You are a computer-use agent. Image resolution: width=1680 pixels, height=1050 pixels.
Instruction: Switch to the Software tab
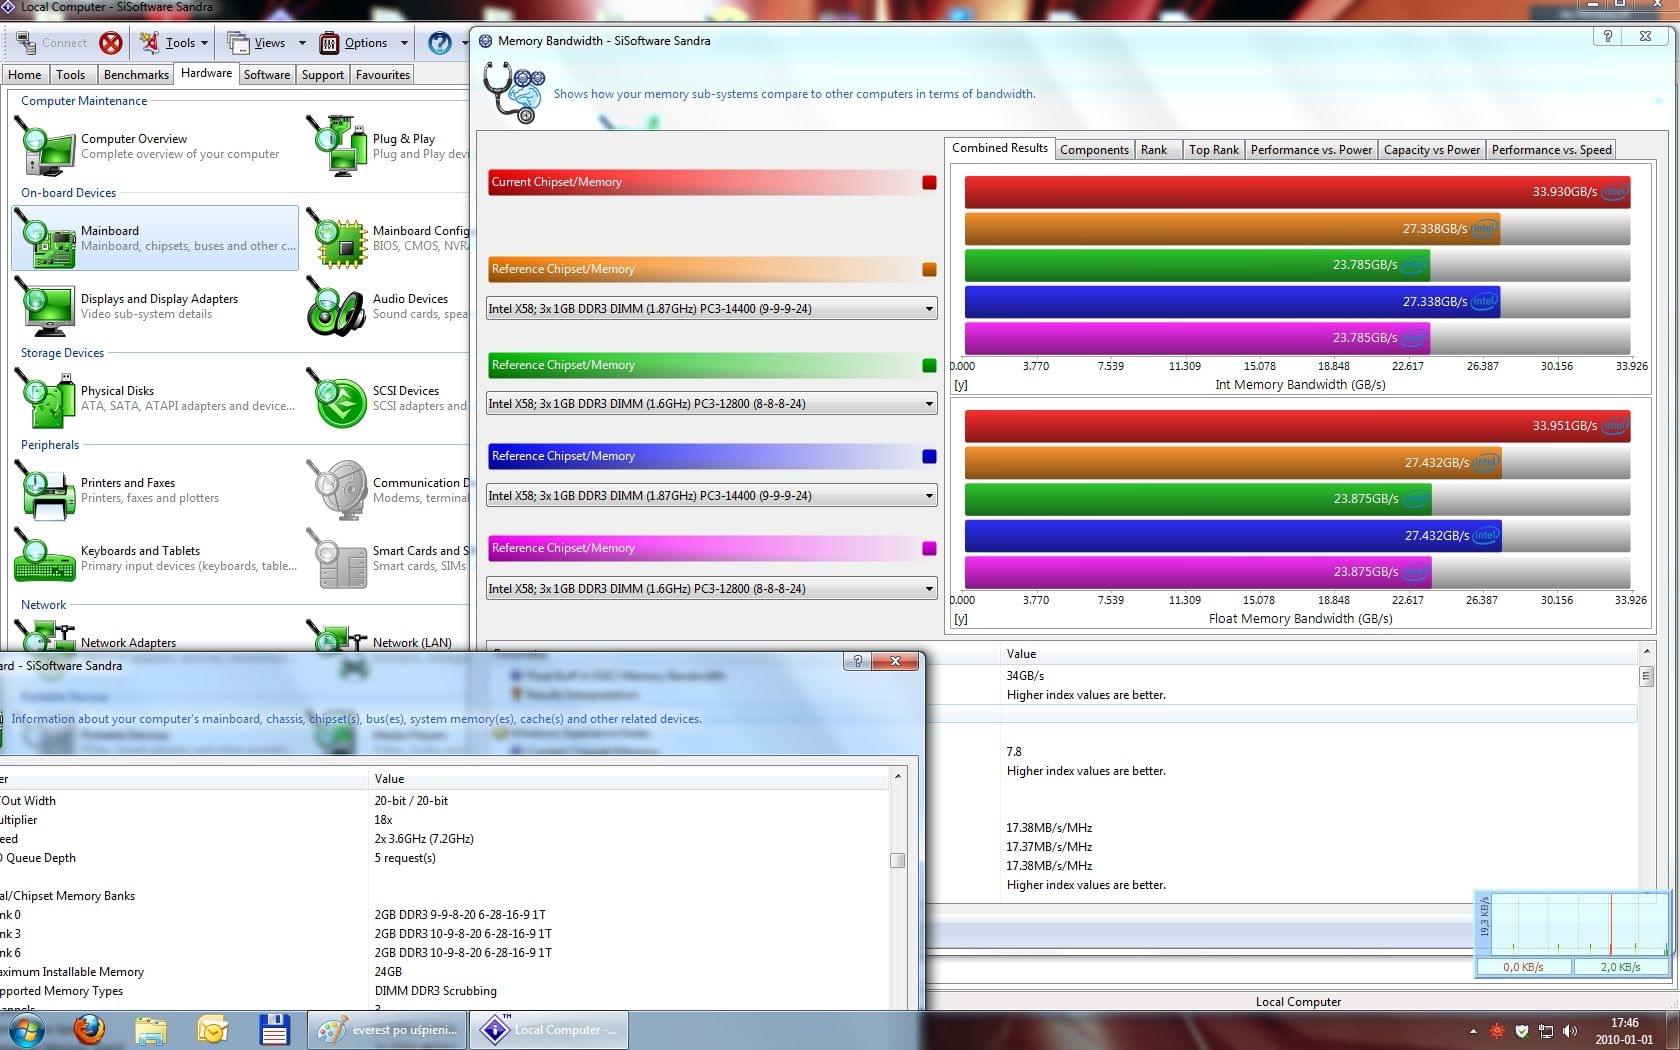(267, 75)
